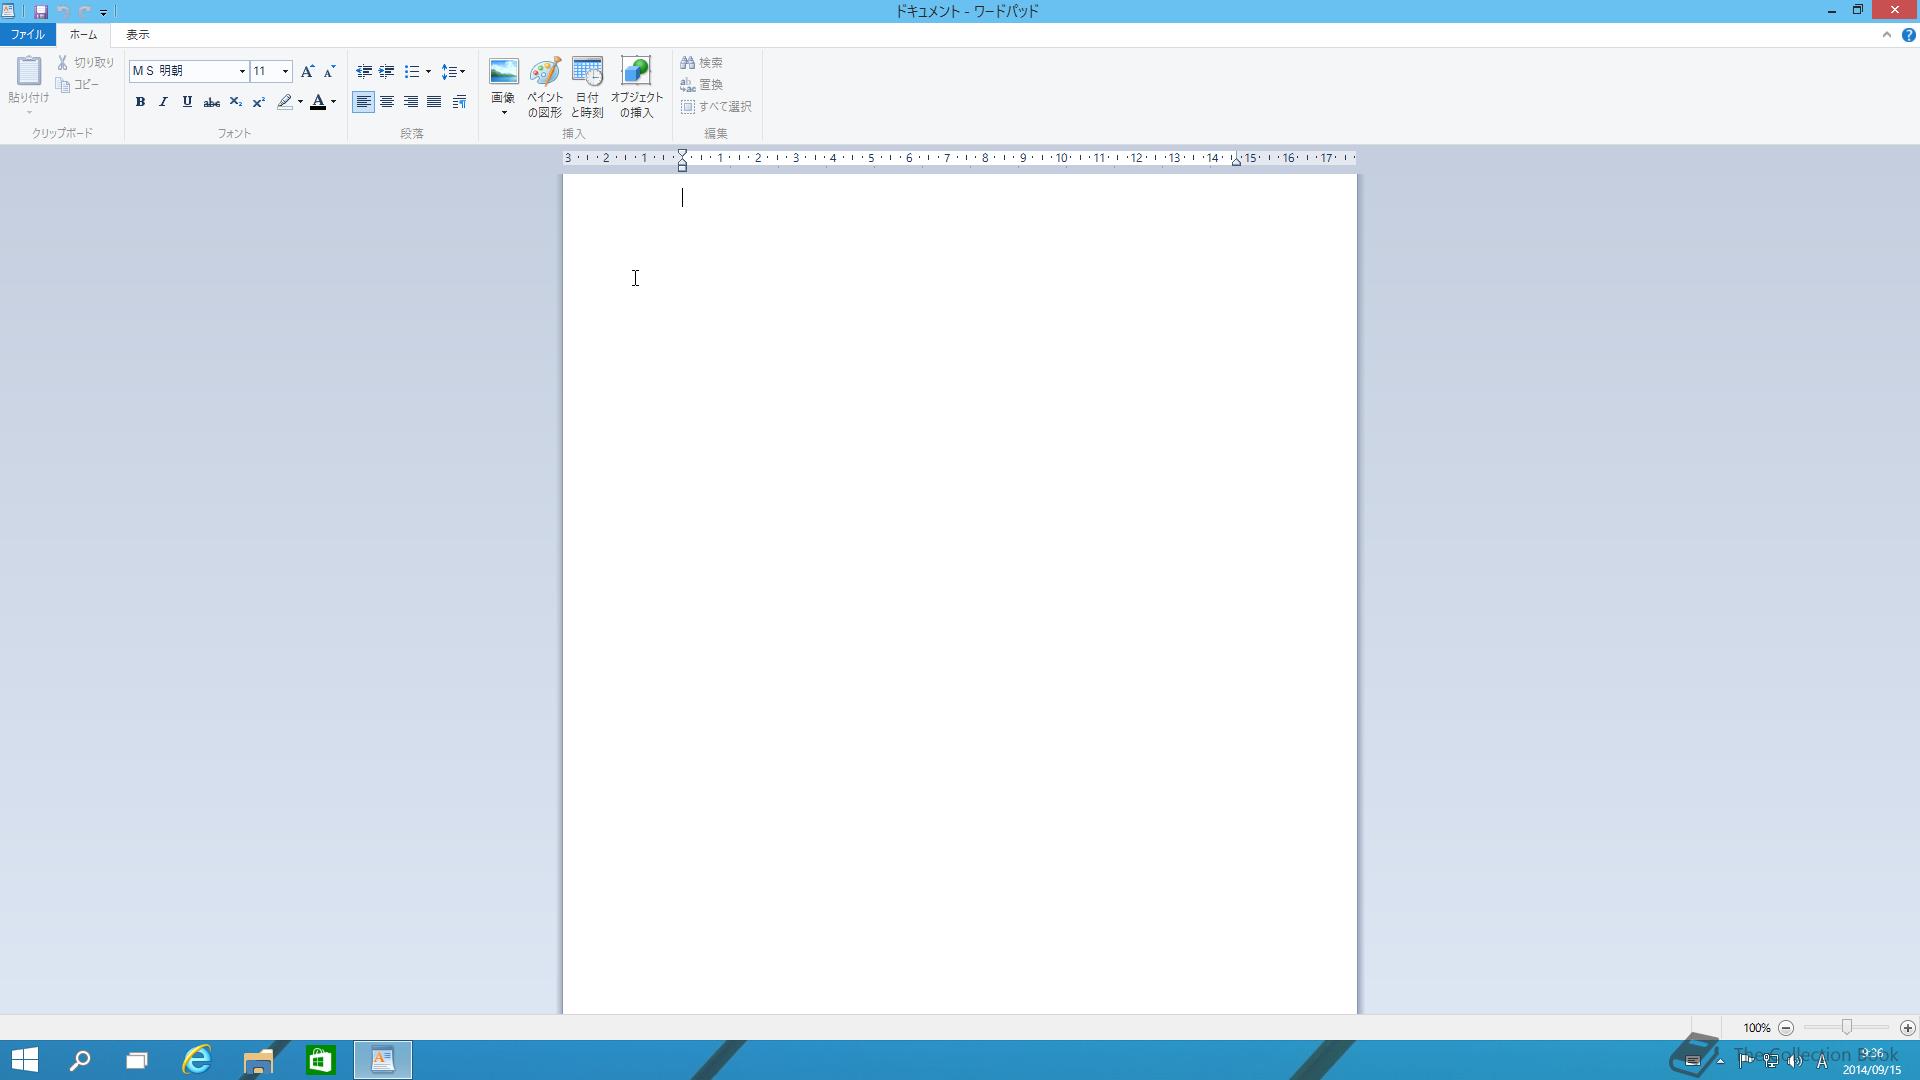Open the paragraph settings dialog icon
This screenshot has width=1920, height=1080.
pyautogui.click(x=459, y=102)
